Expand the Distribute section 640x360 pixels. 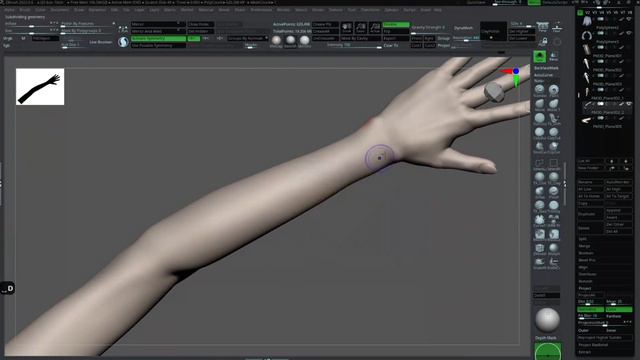click(587, 274)
